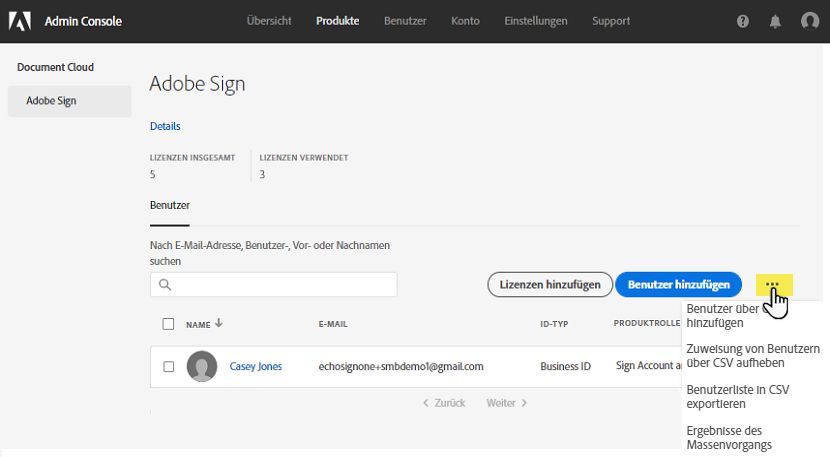The width and height of the screenshot is (830, 457).
Task: Click the Benutzer hinzufügen button
Action: point(679,284)
